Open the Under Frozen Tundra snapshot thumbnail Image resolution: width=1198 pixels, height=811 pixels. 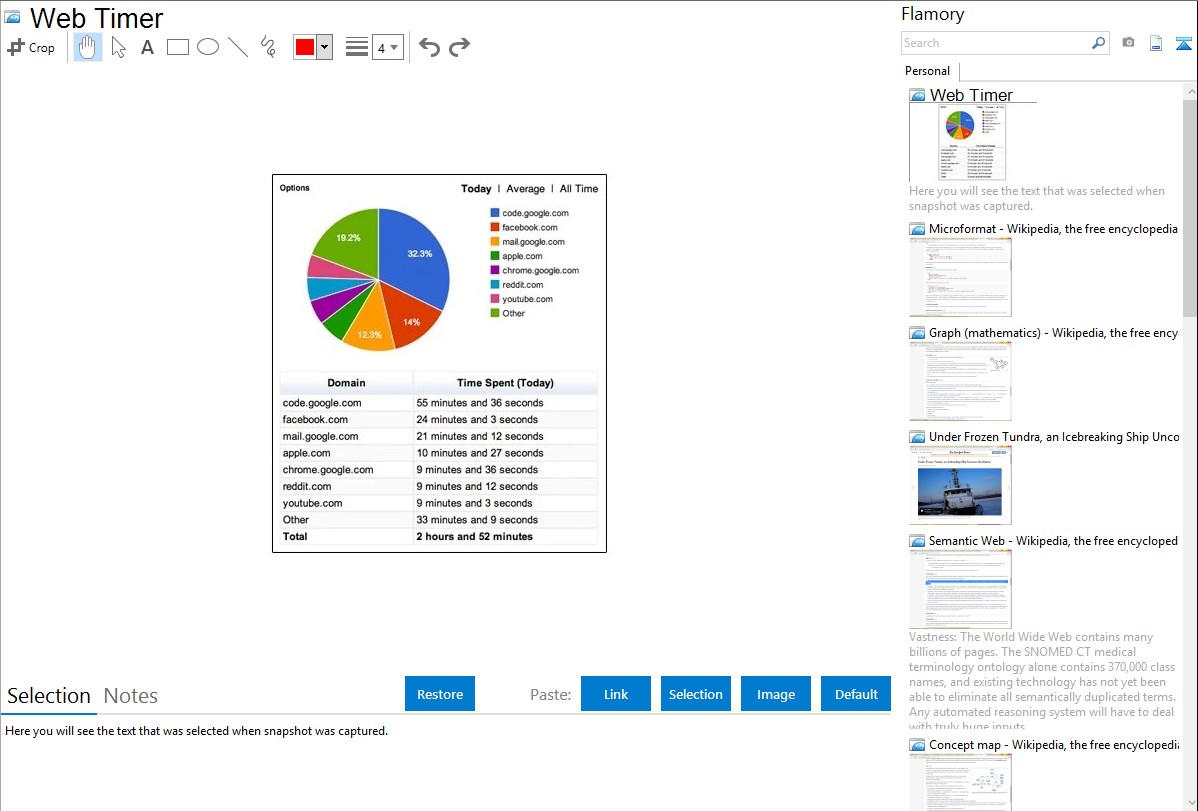(x=960, y=485)
